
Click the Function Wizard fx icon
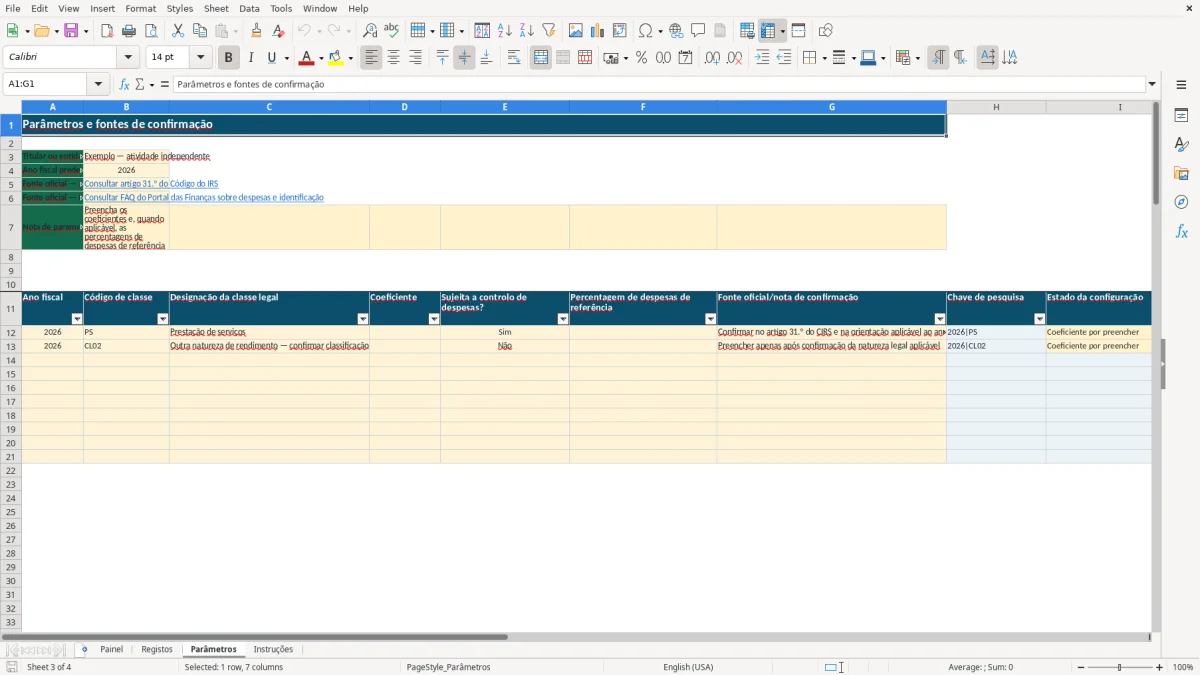click(x=125, y=84)
